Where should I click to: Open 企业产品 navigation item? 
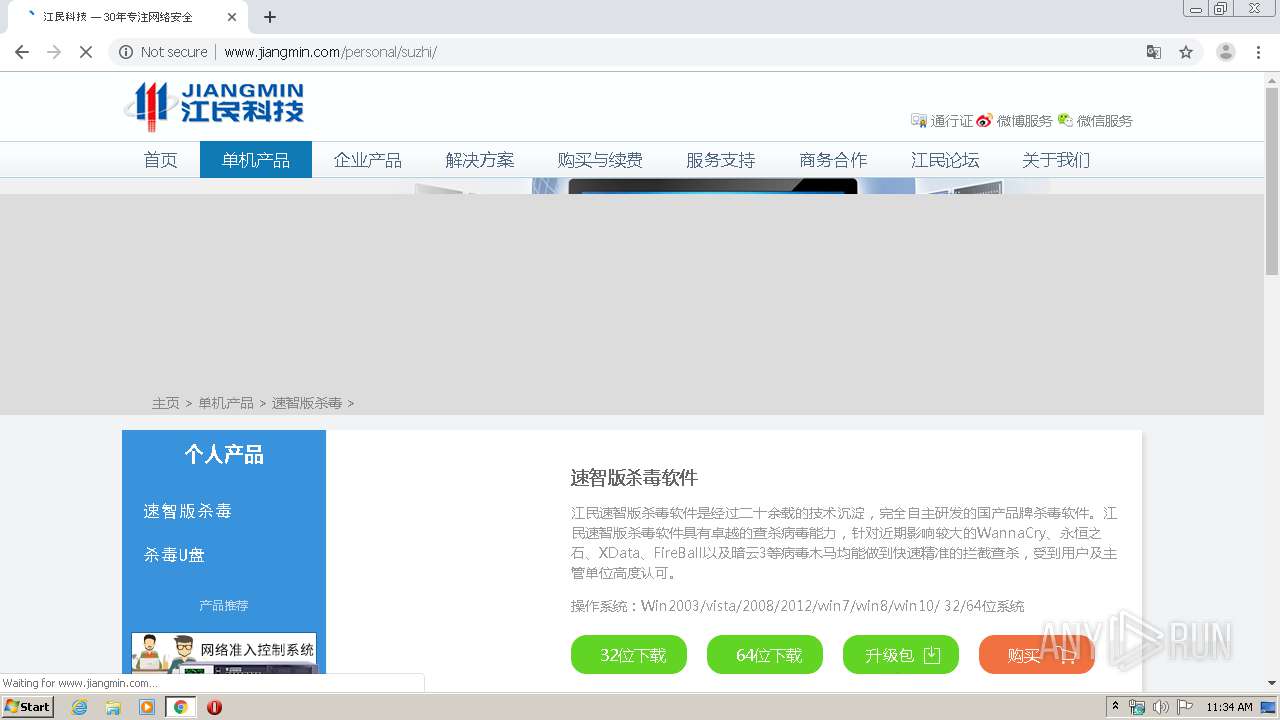tap(368, 160)
